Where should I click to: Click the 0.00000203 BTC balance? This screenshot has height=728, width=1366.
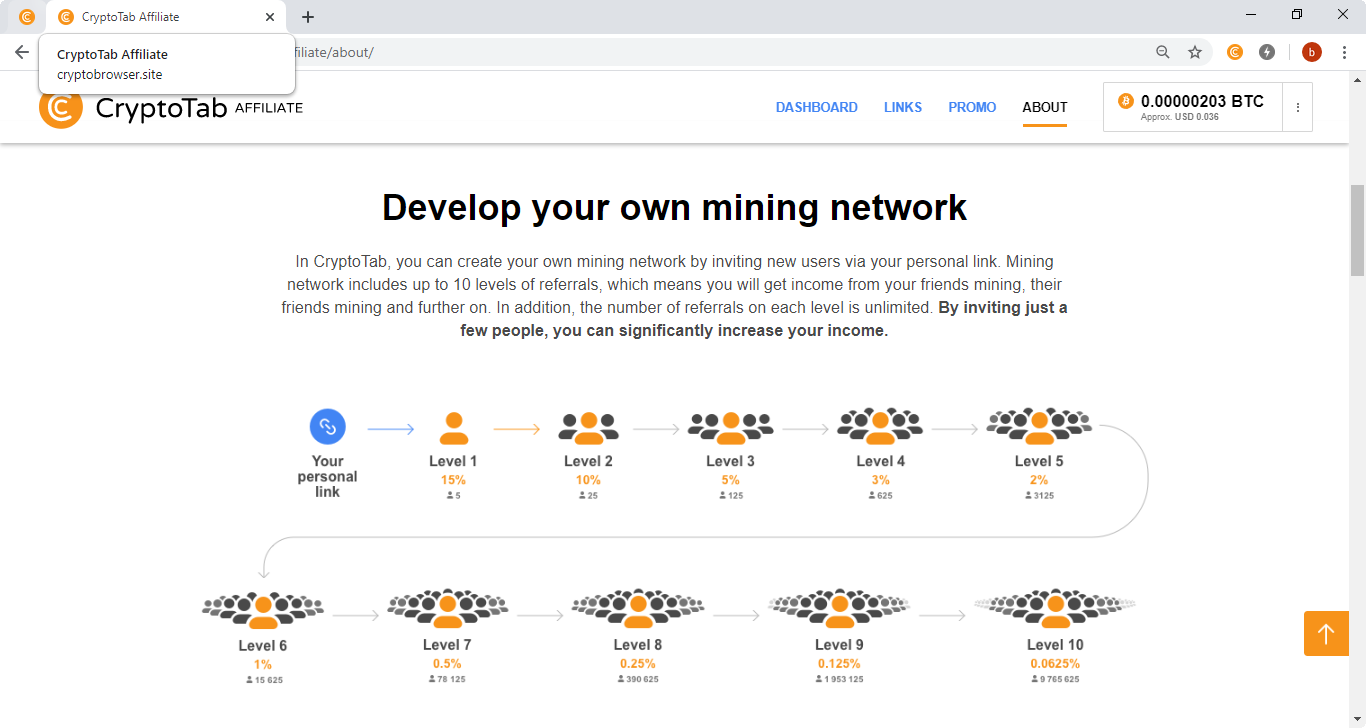(1202, 101)
